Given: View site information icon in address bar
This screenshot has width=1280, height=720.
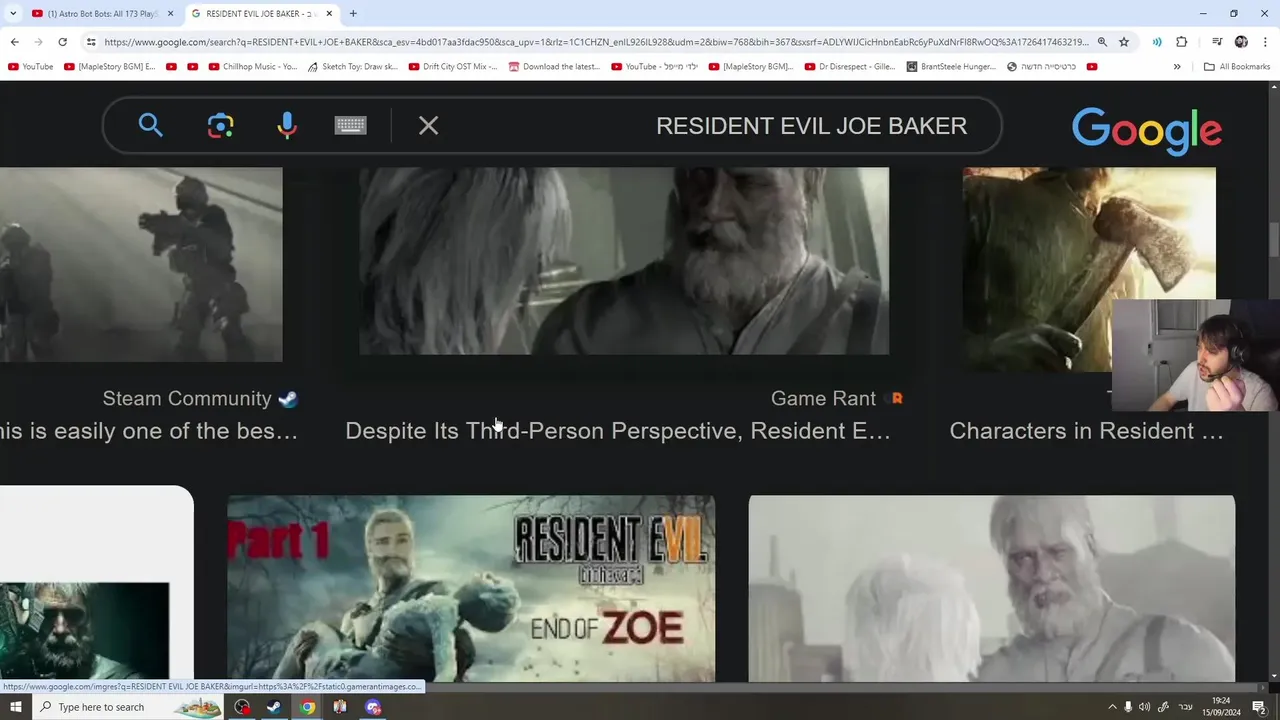Looking at the screenshot, I should (x=91, y=42).
